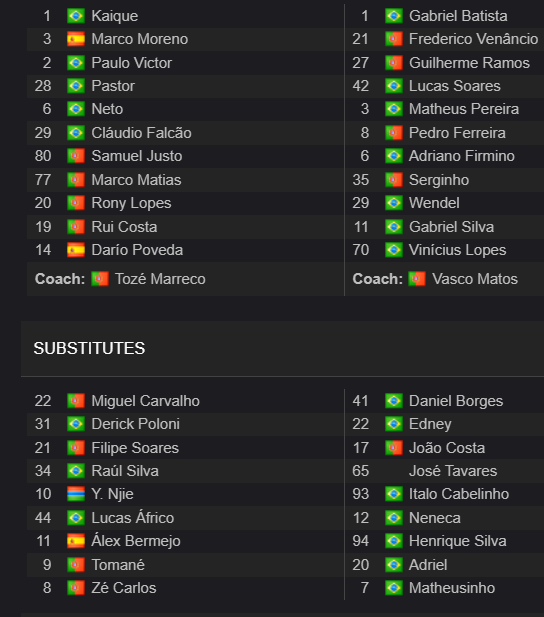Open coach Vasco Matos page
The image size is (544, 617).
click(x=475, y=279)
